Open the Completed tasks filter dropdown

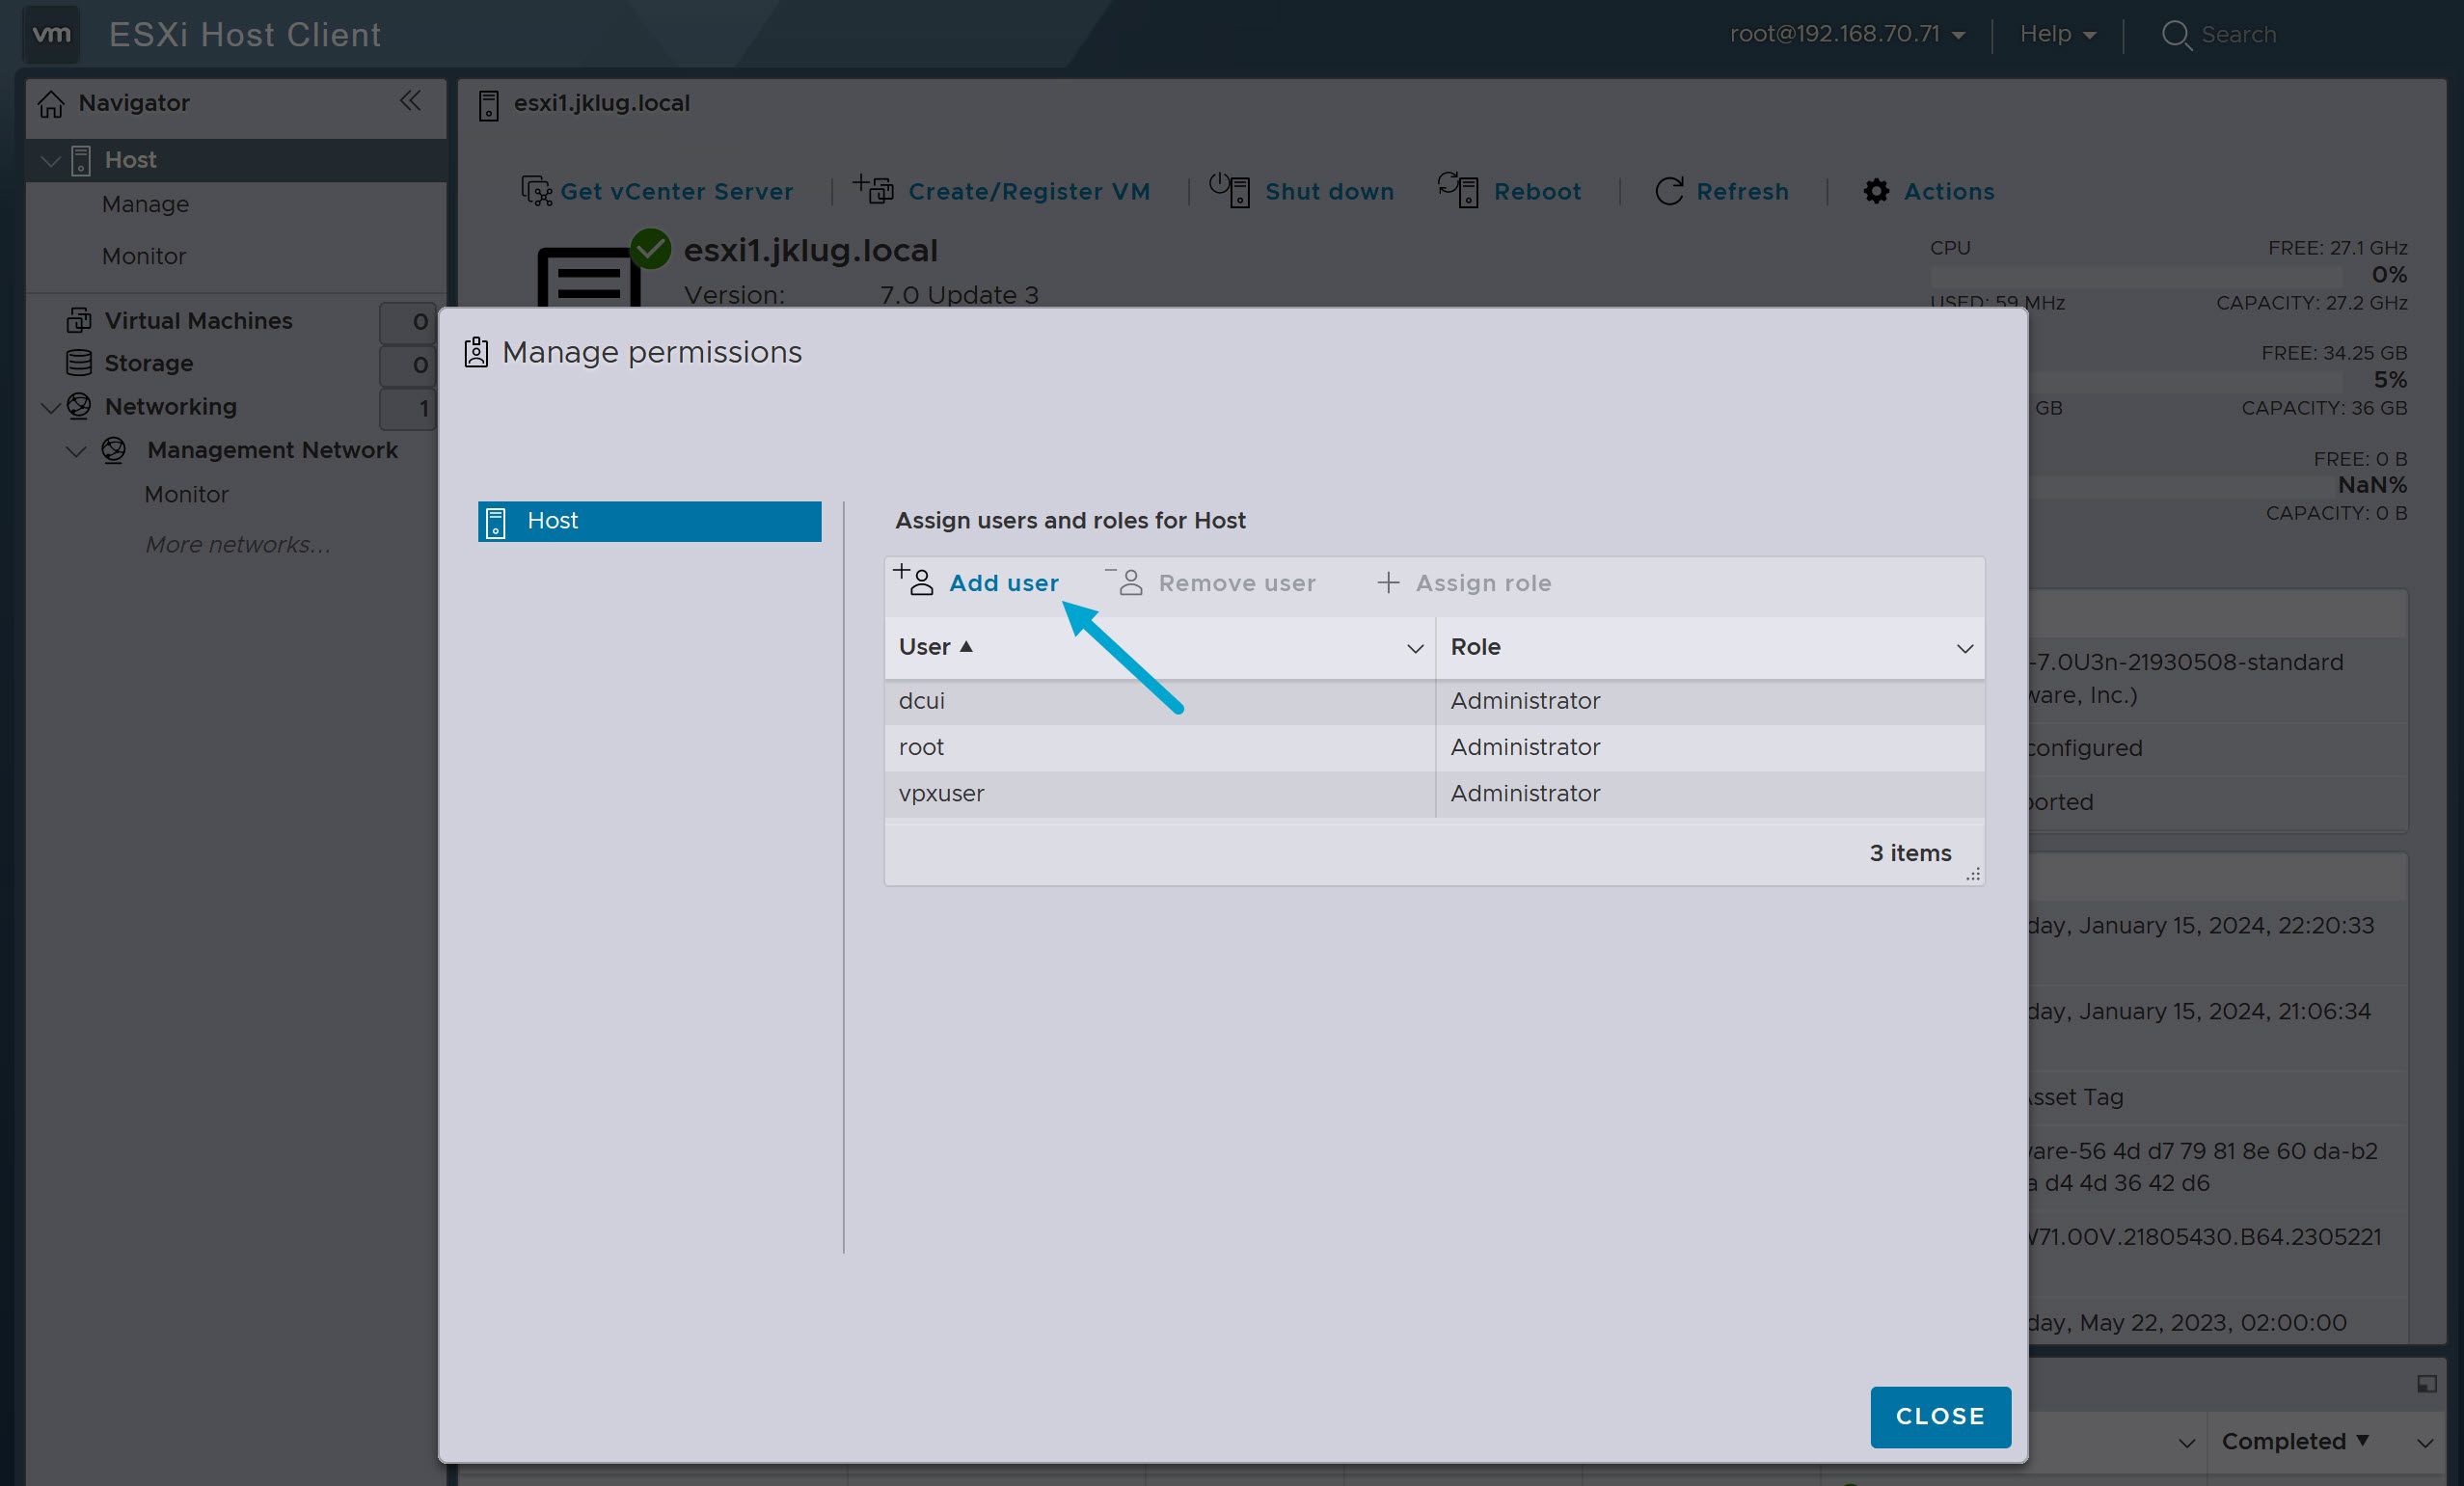[x=2294, y=1441]
